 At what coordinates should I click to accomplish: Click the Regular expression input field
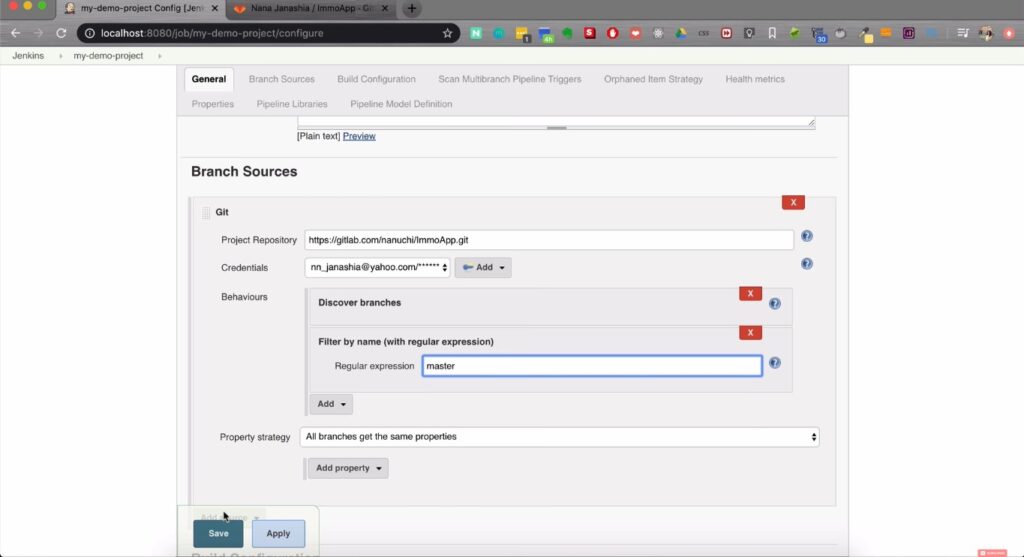click(591, 366)
